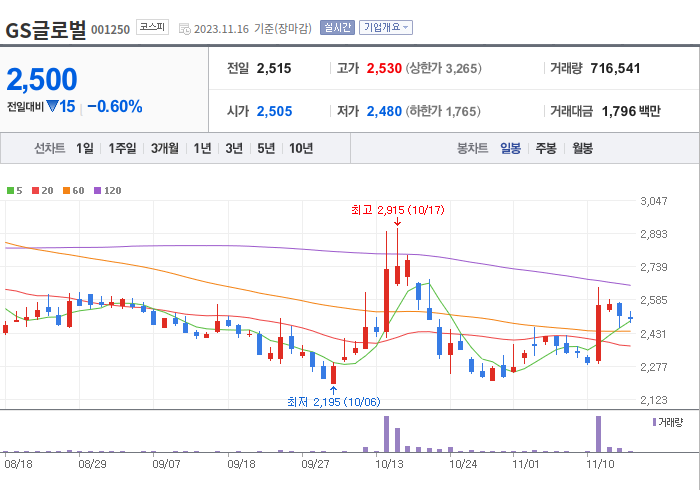This screenshot has width=700, height=490.
Task: Select the 1주일 line chart tab
Action: click(x=122, y=148)
